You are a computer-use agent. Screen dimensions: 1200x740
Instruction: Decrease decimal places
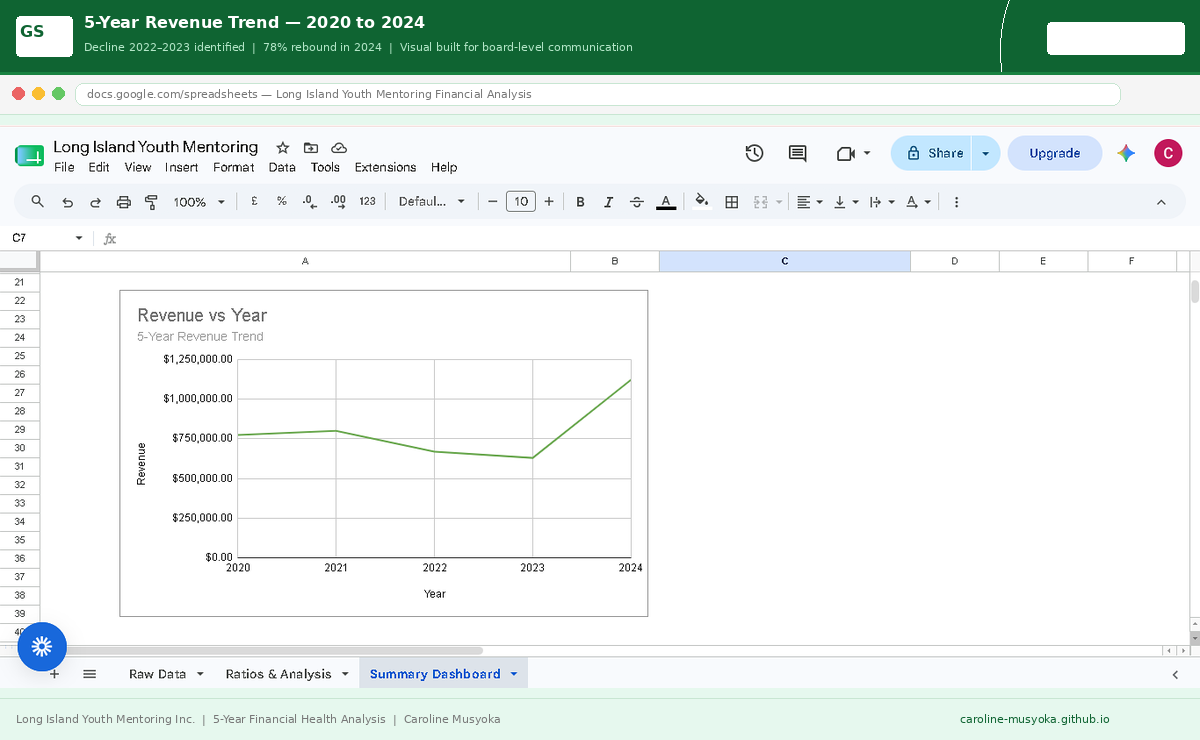pos(310,201)
